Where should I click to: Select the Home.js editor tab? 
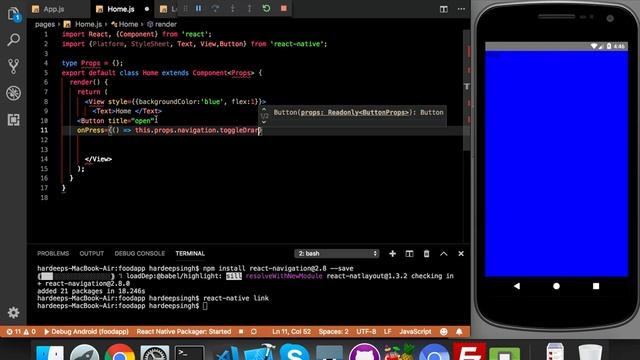tap(121, 9)
